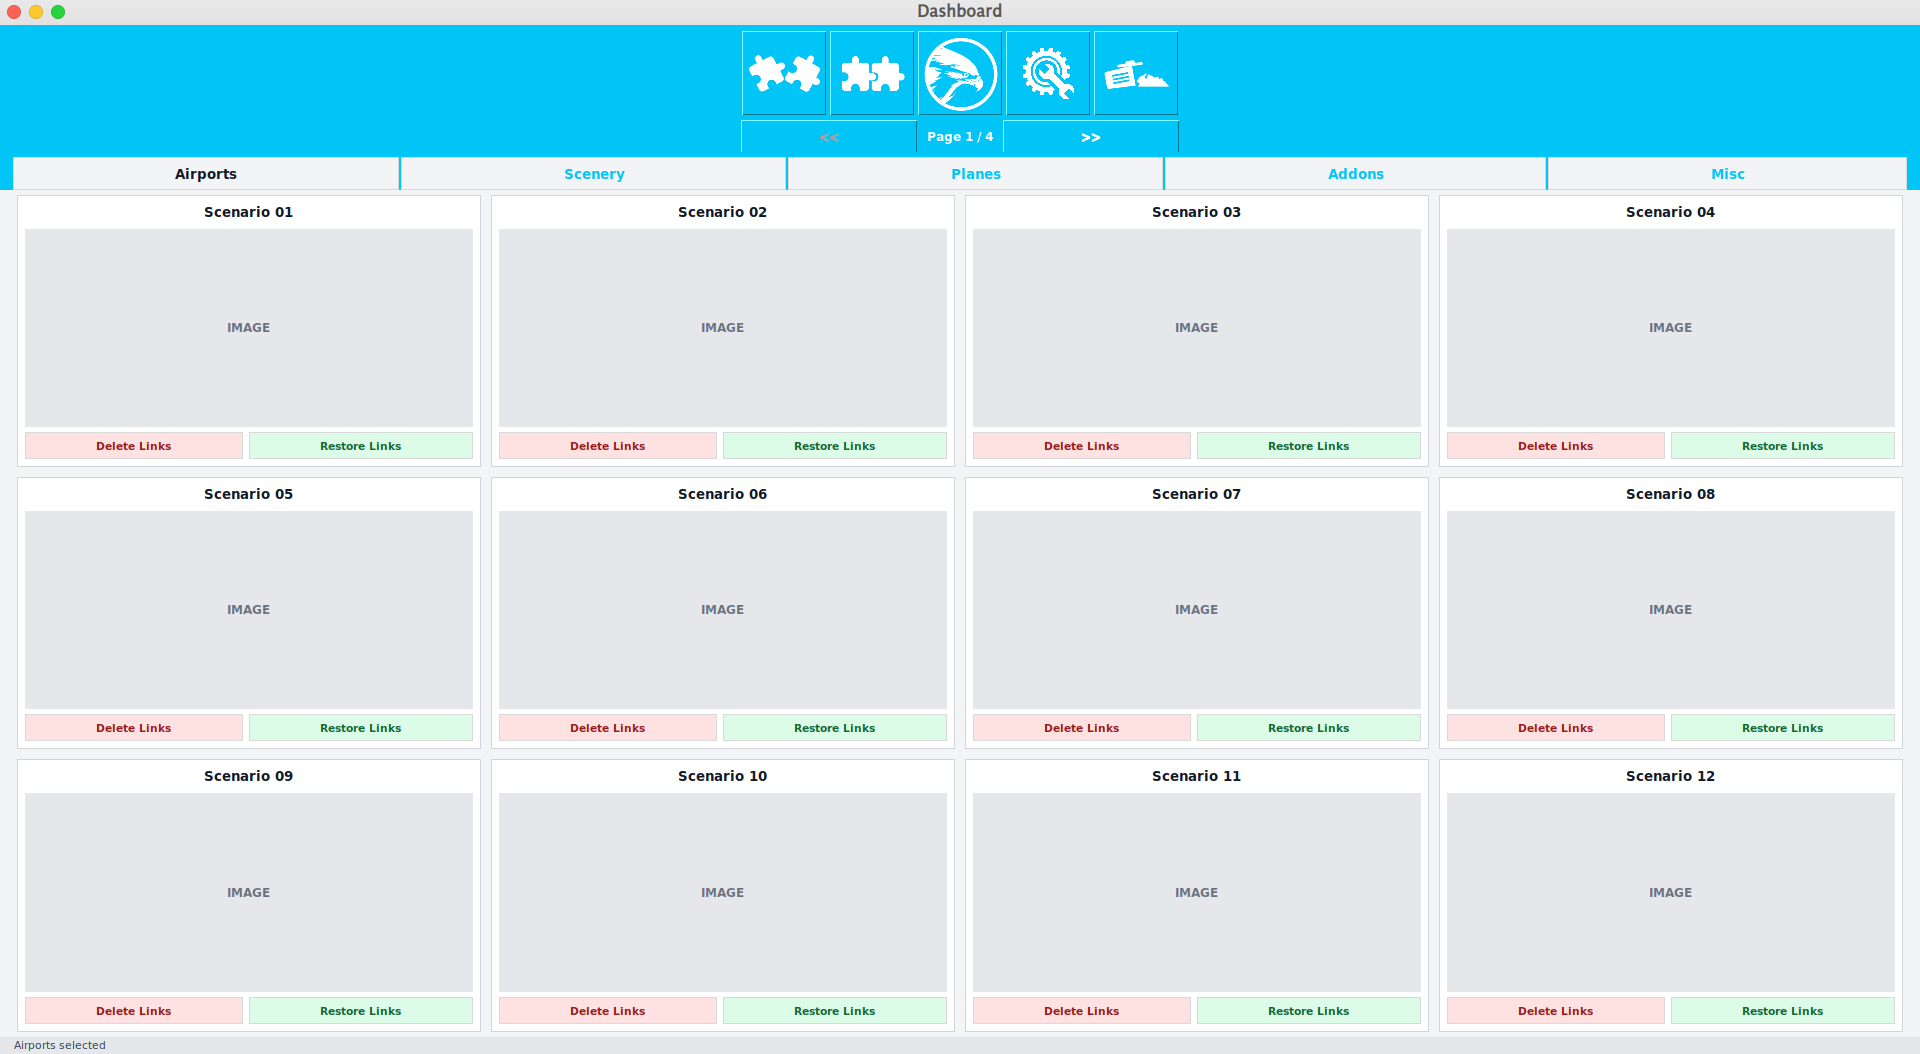Image resolution: width=1920 pixels, height=1054 pixels.
Task: Restore Links for Scenario 02
Action: point(835,446)
